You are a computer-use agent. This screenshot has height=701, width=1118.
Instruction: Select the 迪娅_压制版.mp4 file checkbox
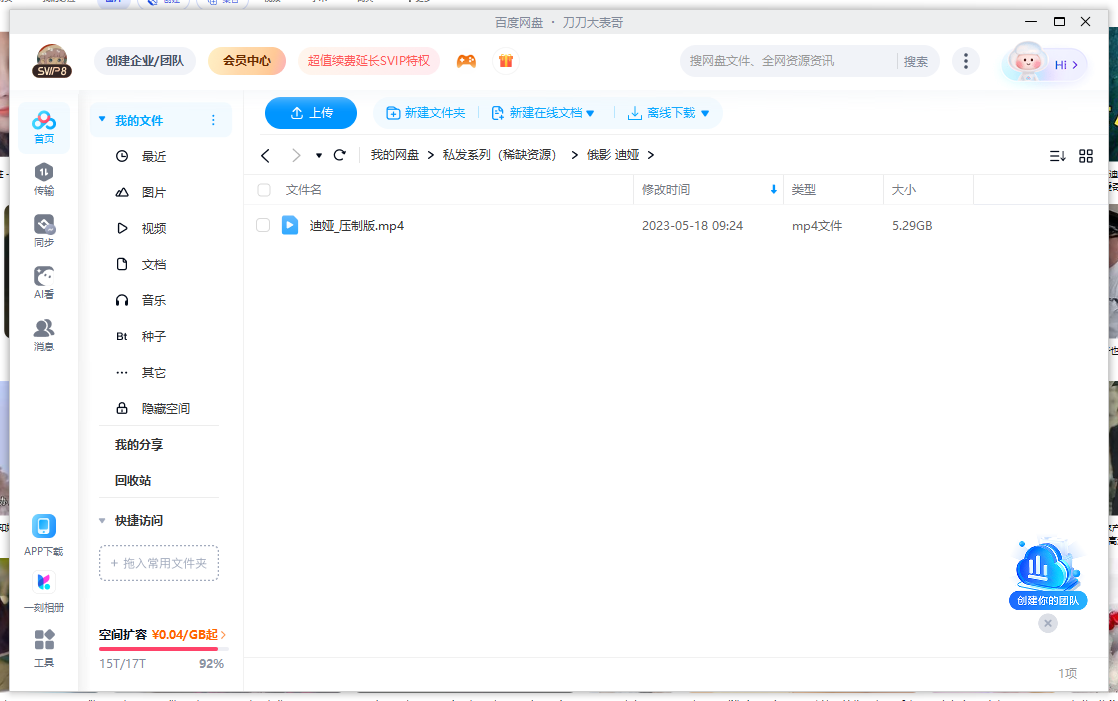tap(263, 225)
